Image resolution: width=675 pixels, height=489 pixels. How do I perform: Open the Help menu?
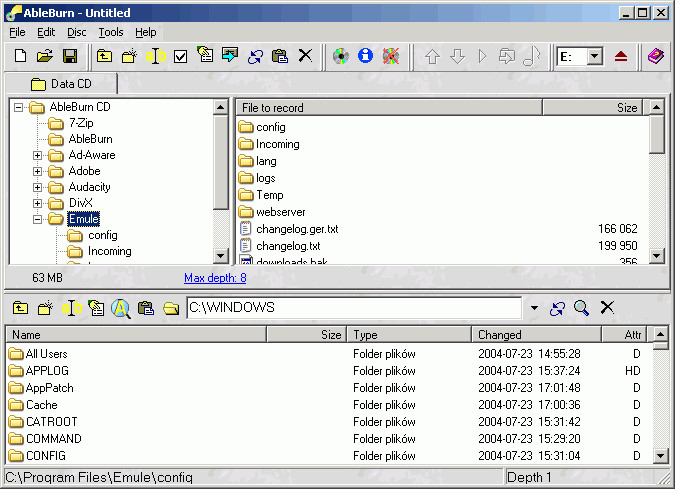[x=146, y=32]
